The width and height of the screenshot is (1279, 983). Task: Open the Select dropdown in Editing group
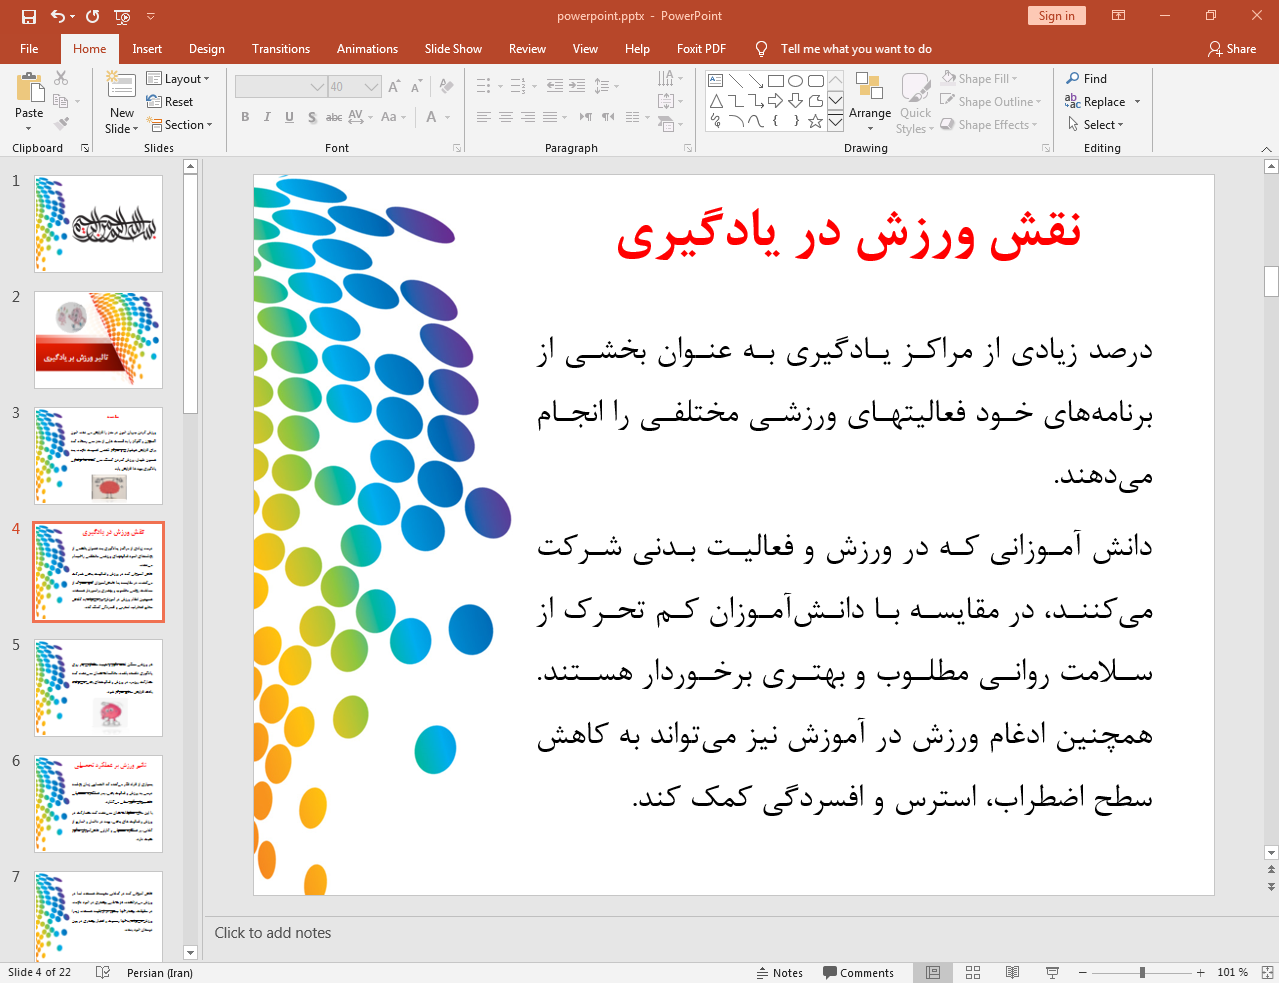click(1096, 125)
